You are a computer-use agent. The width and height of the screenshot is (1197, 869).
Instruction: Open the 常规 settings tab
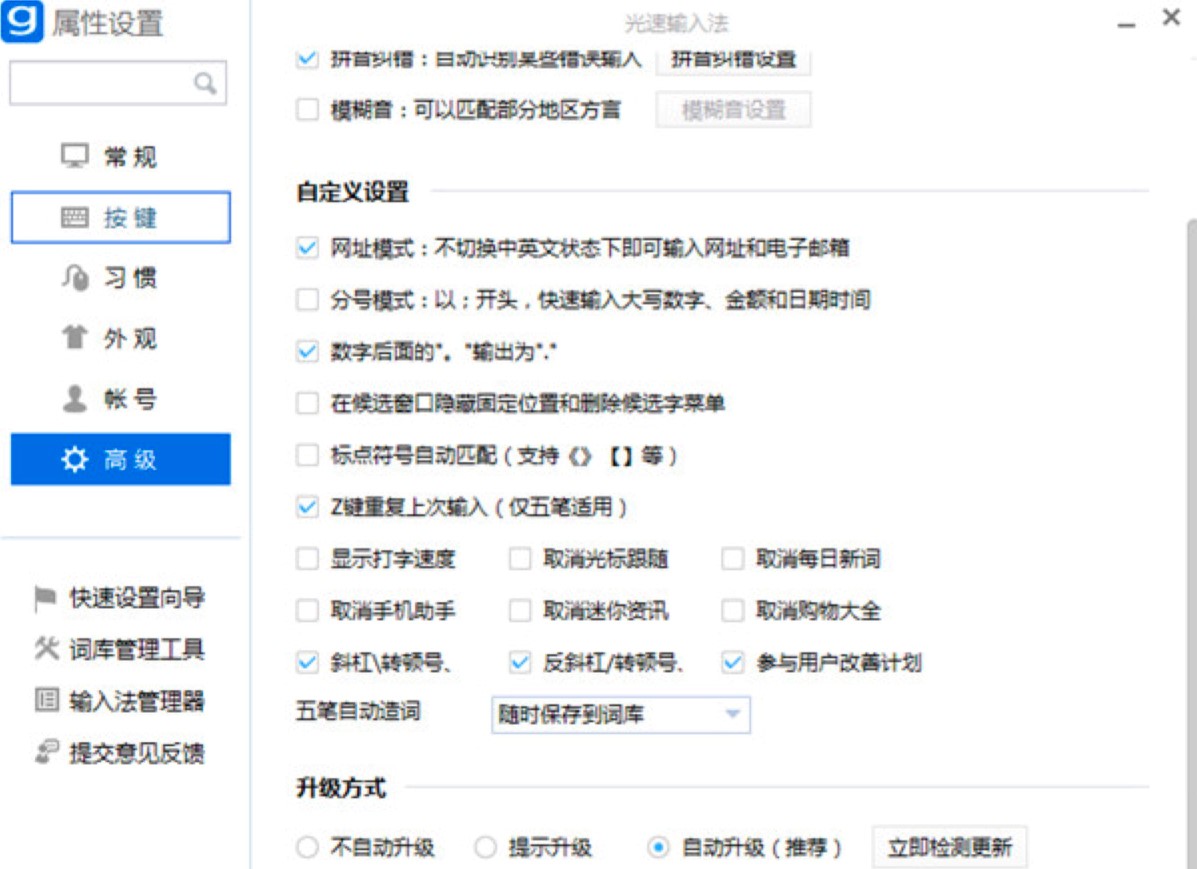(121, 157)
